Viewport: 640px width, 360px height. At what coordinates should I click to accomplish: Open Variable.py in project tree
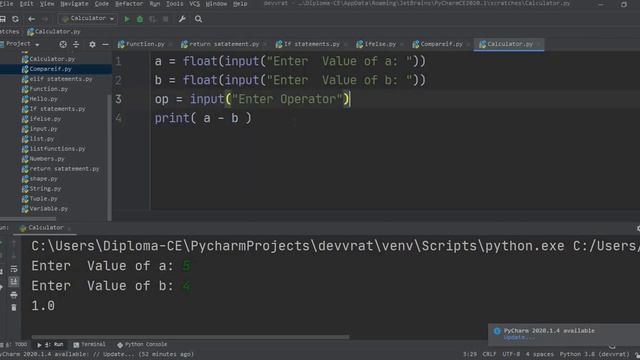(48, 209)
